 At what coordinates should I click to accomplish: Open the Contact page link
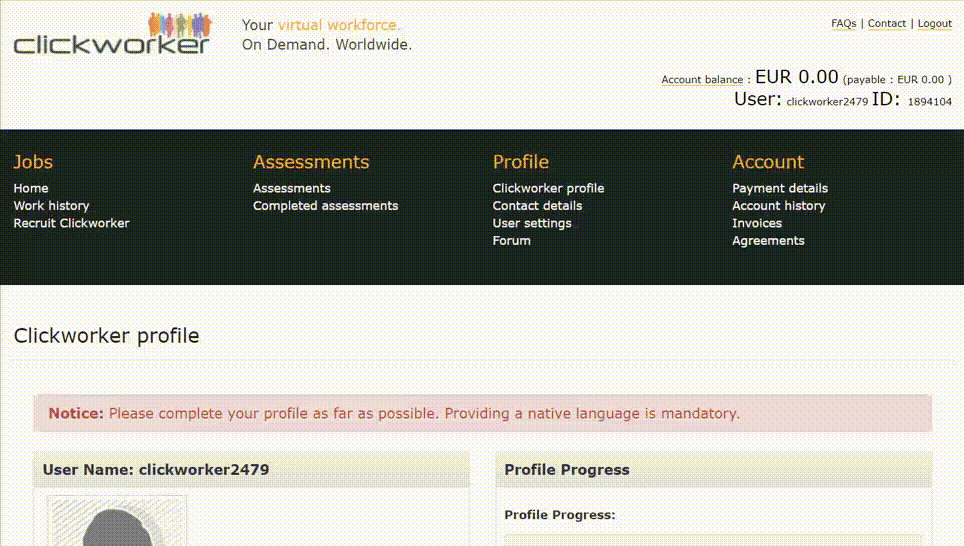(x=886, y=23)
